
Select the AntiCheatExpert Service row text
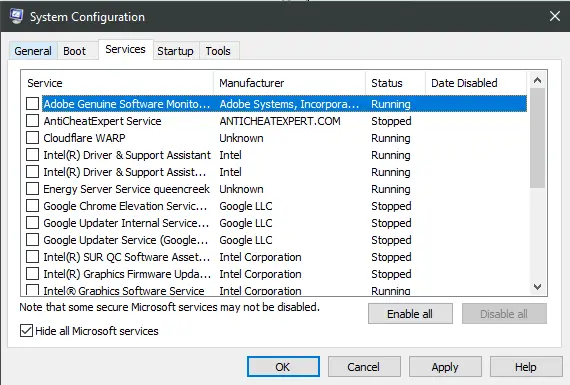[x=102, y=121]
